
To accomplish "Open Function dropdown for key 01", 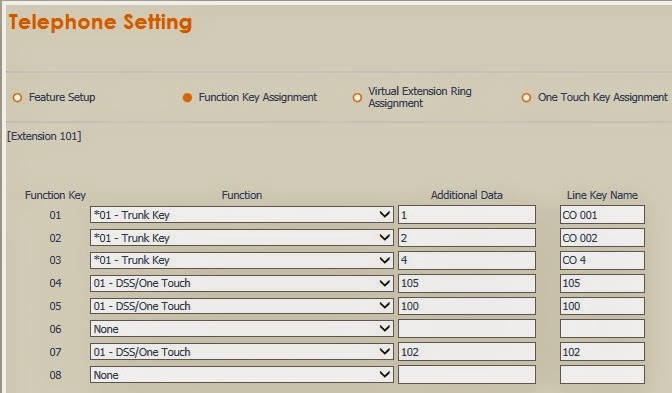I will pyautogui.click(x=242, y=215).
